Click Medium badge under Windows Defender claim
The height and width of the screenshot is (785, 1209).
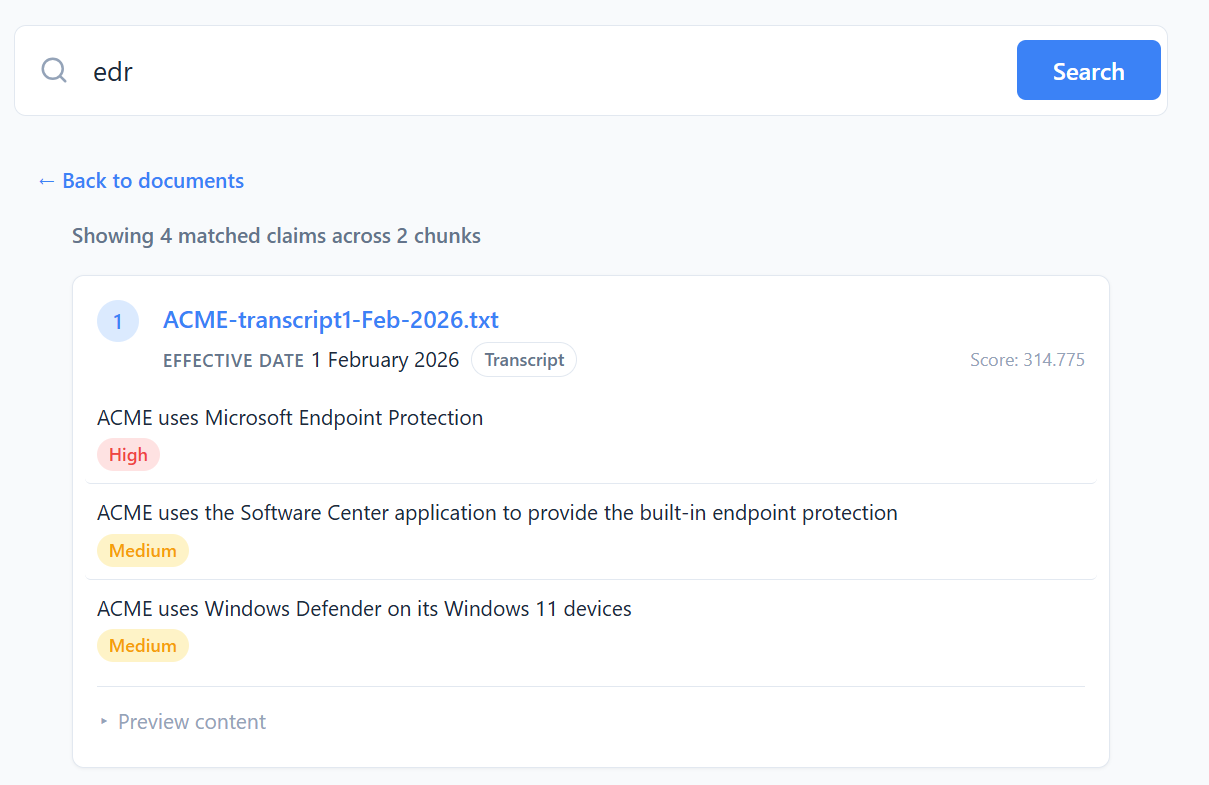pos(142,646)
